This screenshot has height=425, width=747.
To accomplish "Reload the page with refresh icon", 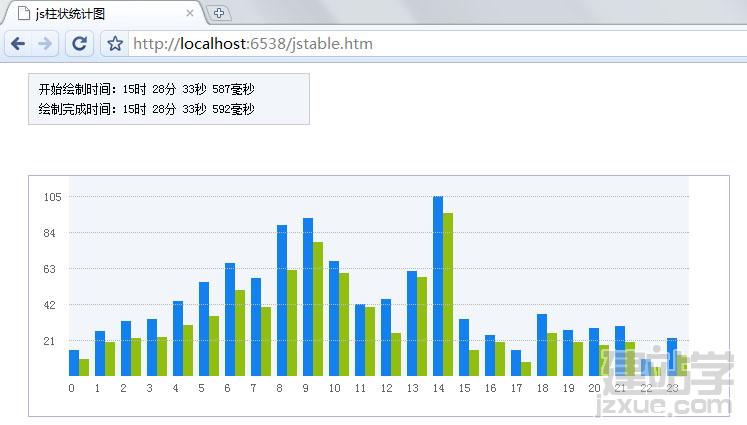I will (79, 44).
